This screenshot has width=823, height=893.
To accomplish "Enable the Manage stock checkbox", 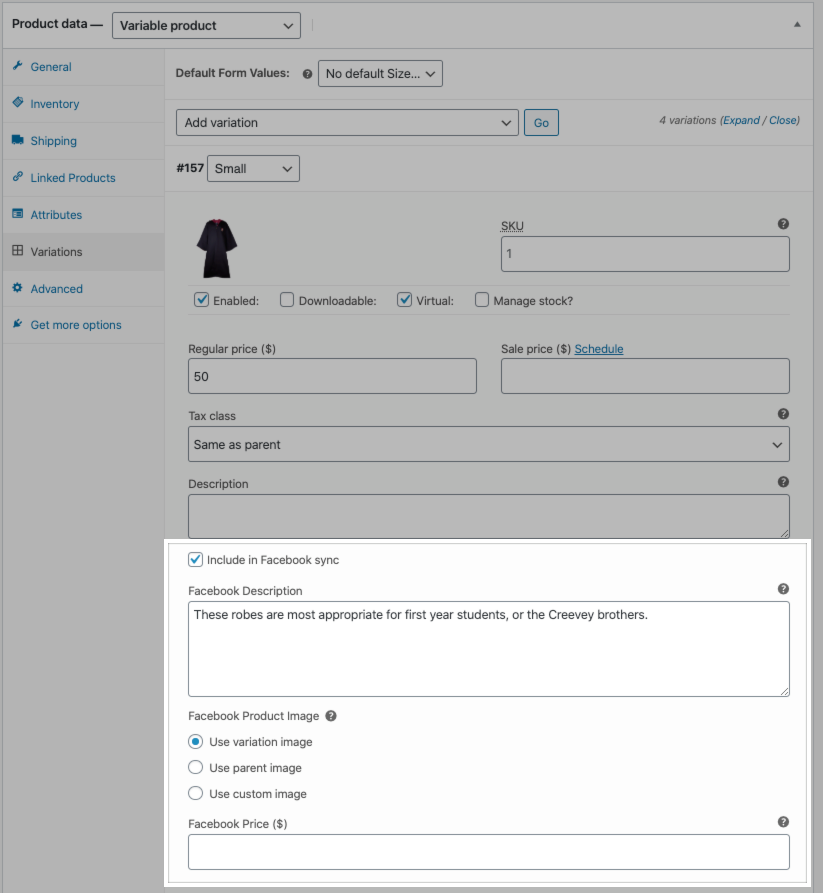I will pyautogui.click(x=482, y=300).
